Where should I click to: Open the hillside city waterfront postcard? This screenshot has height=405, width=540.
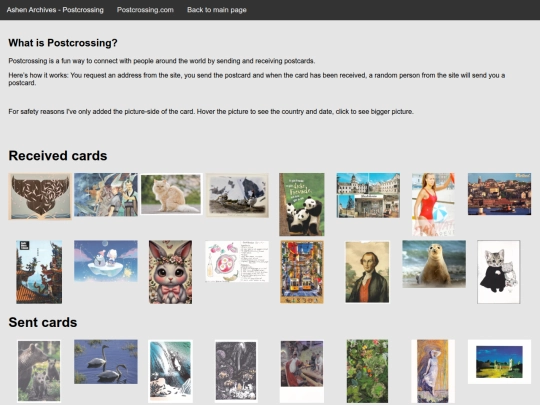(x=499, y=194)
